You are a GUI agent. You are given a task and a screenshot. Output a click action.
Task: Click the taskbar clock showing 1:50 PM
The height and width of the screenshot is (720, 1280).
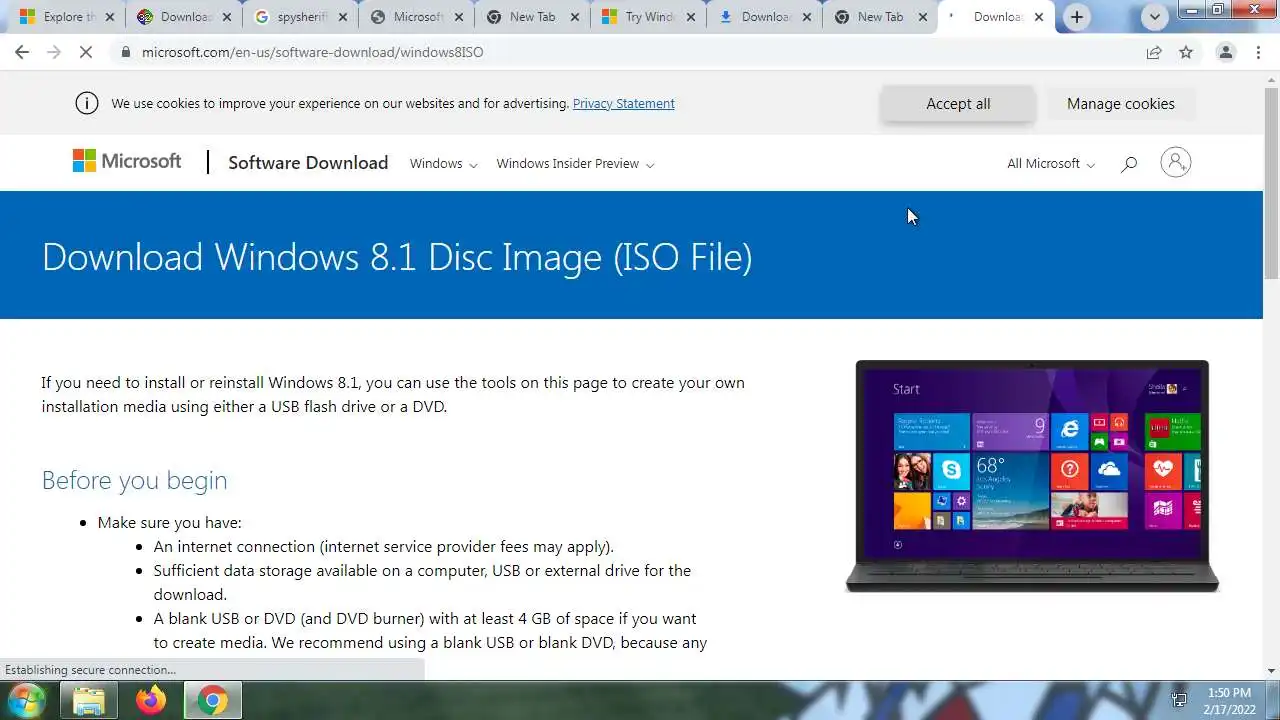coord(1229,700)
